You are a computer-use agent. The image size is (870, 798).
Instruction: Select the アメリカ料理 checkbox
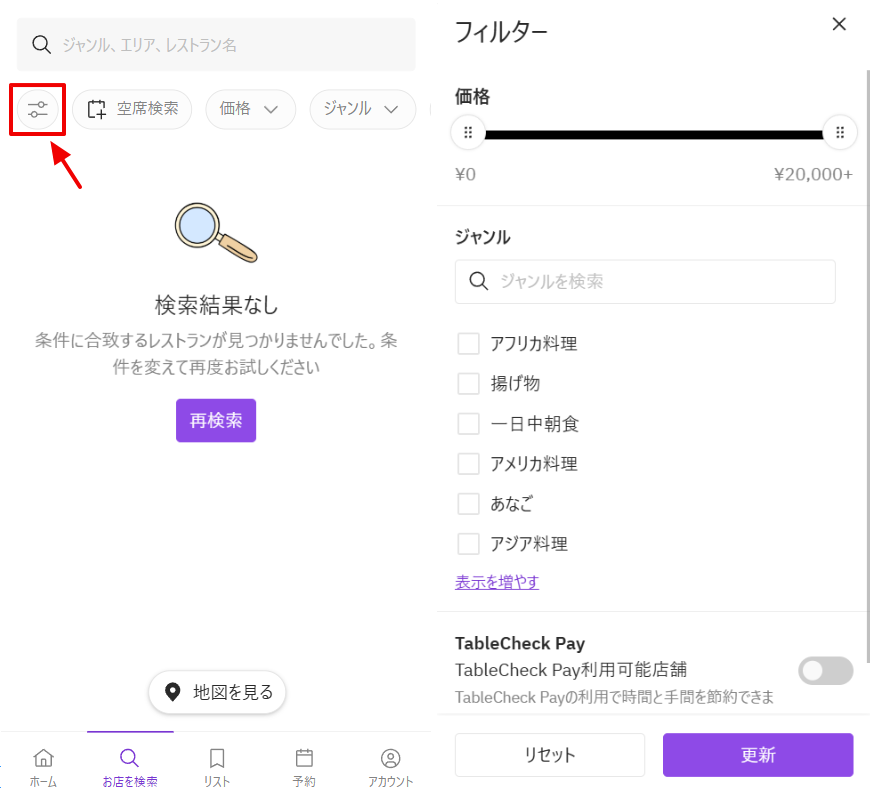click(x=468, y=464)
